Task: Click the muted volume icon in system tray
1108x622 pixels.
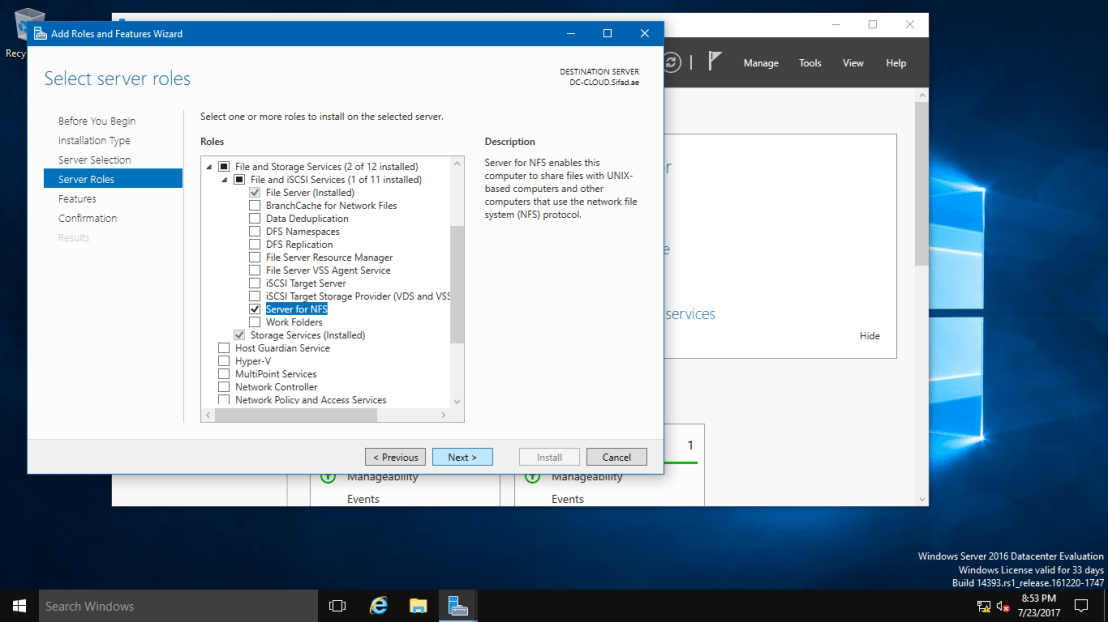Action: pyautogui.click(x=1005, y=605)
